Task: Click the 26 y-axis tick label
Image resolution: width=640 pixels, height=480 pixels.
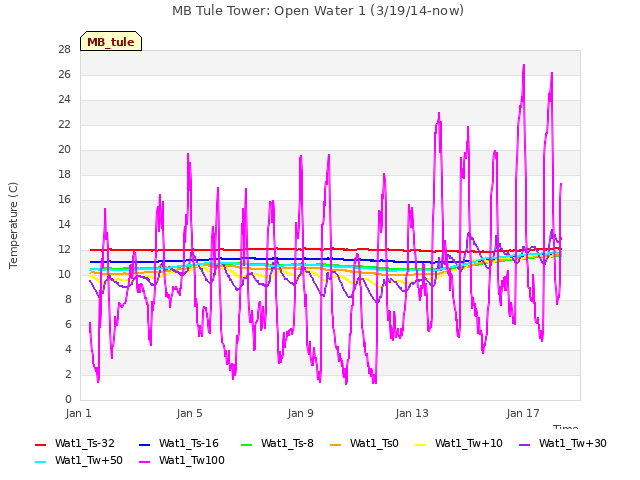Action: 64,74
